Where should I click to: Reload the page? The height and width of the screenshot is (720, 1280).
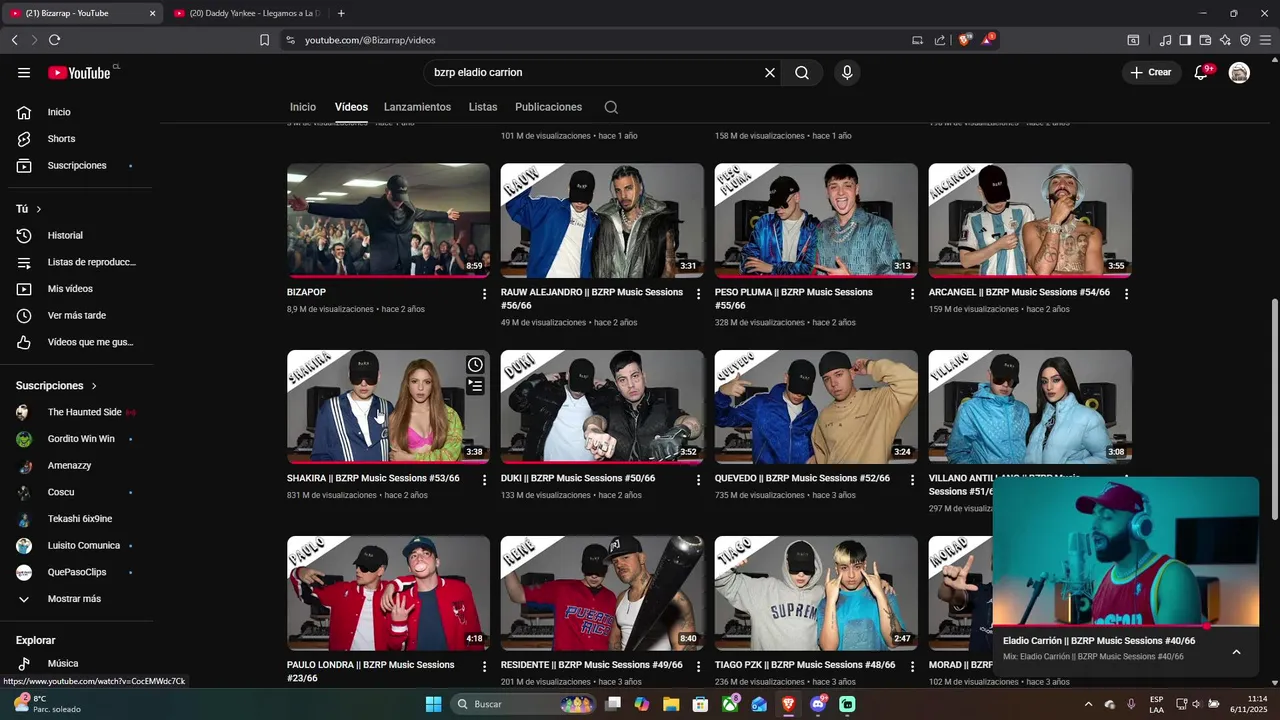(54, 40)
